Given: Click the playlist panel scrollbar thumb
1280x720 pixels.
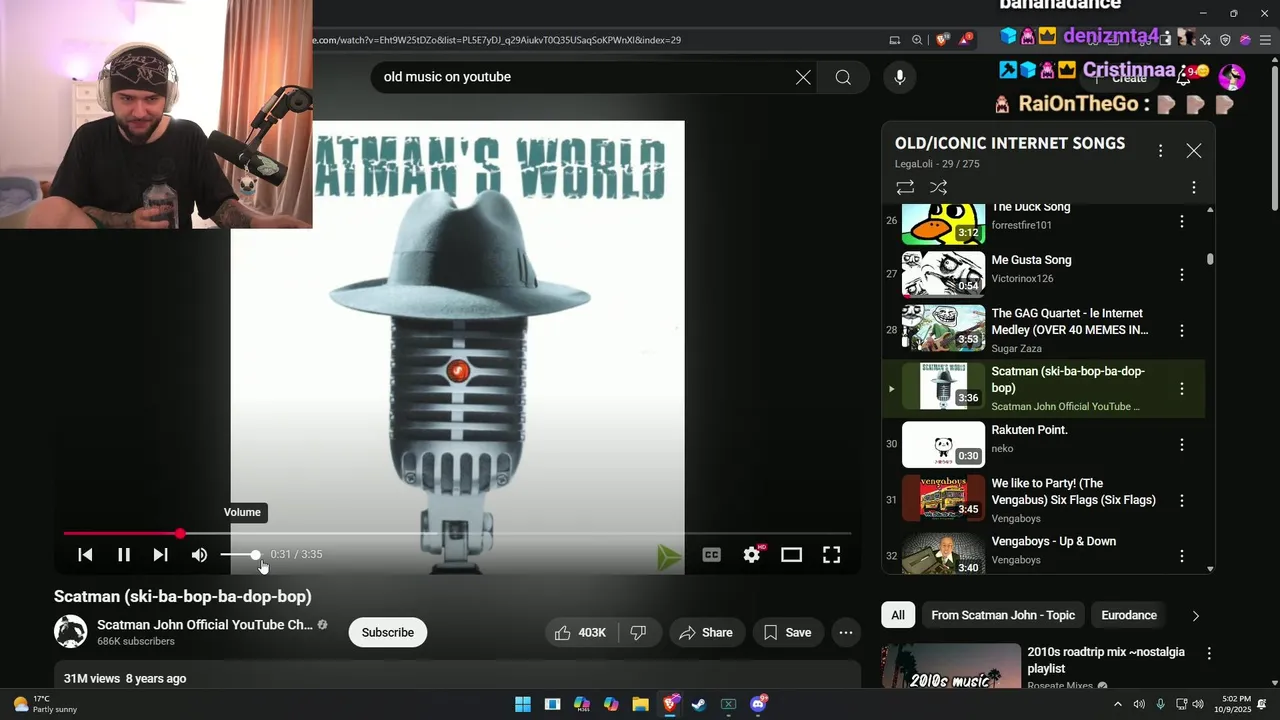Looking at the screenshot, I should pos(1210,259).
